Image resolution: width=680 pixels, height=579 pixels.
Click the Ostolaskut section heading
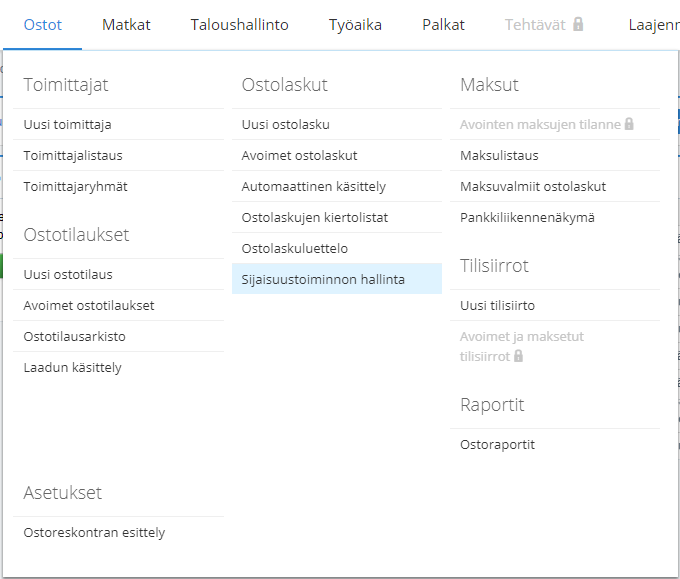284,85
